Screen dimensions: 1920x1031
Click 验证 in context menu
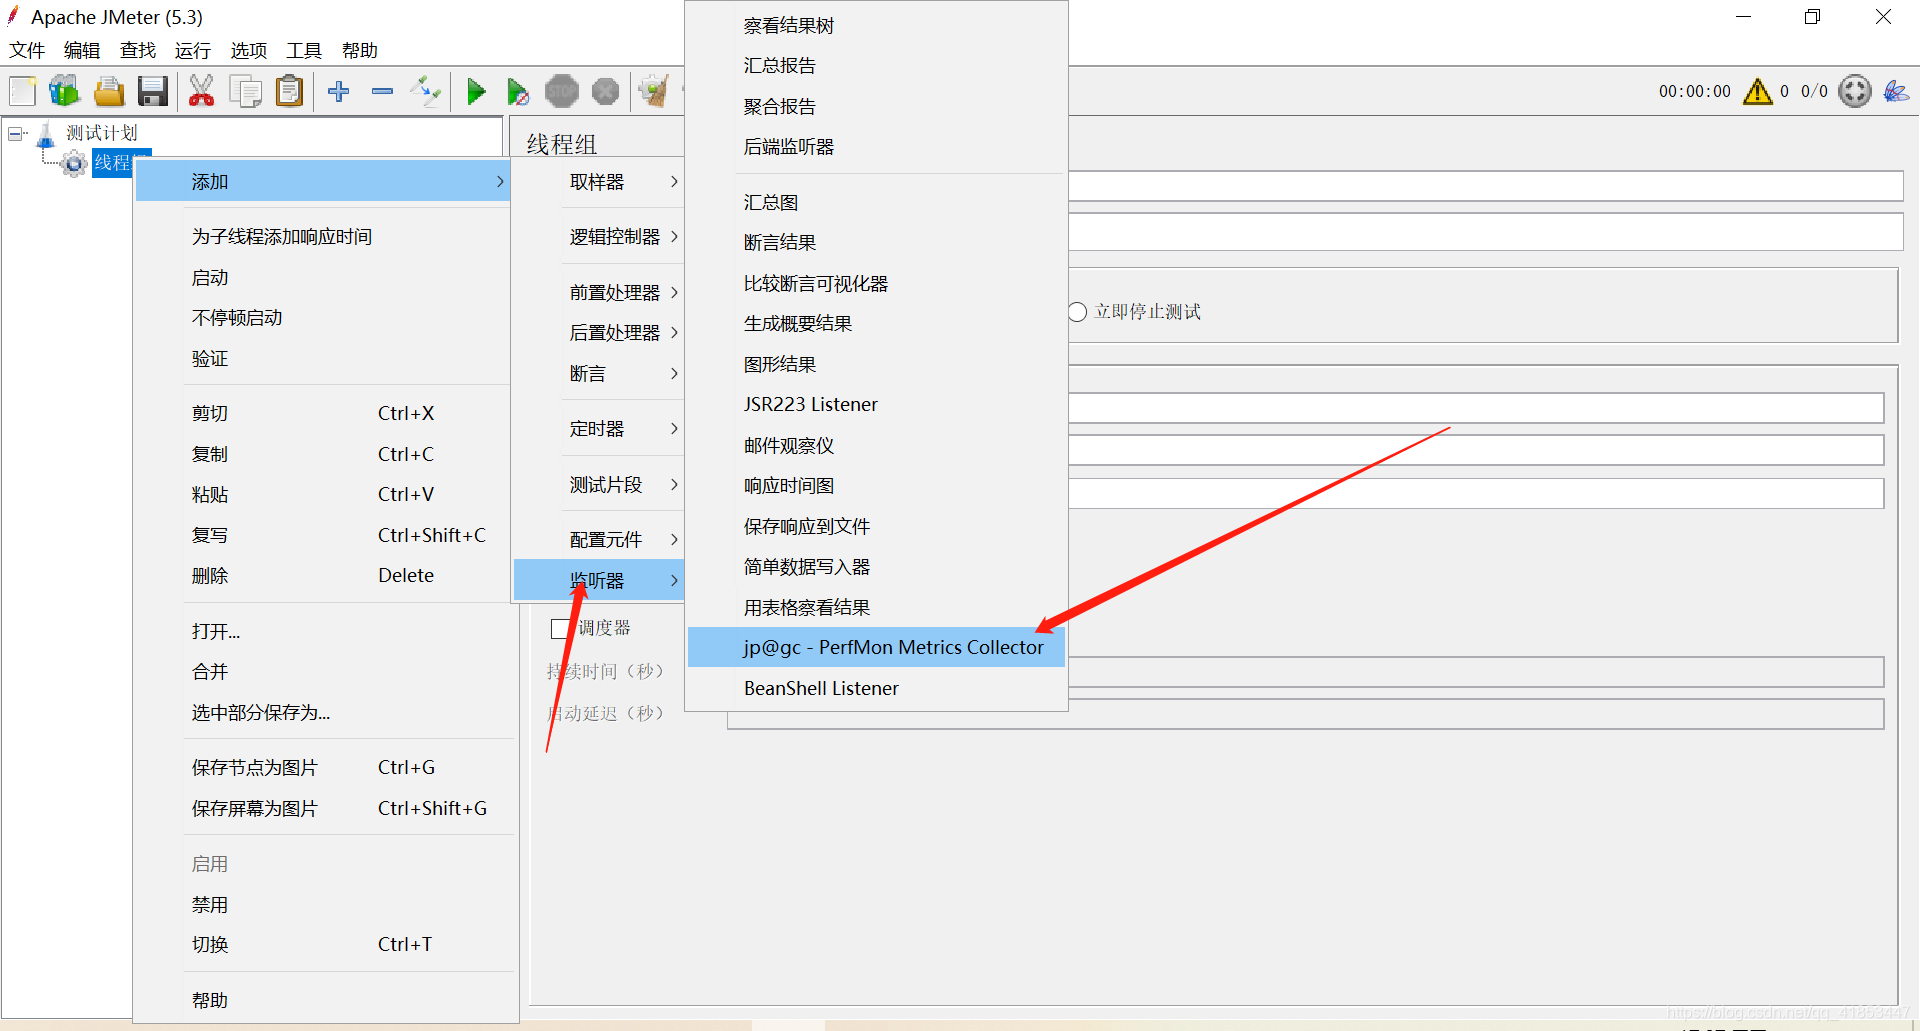(322, 358)
